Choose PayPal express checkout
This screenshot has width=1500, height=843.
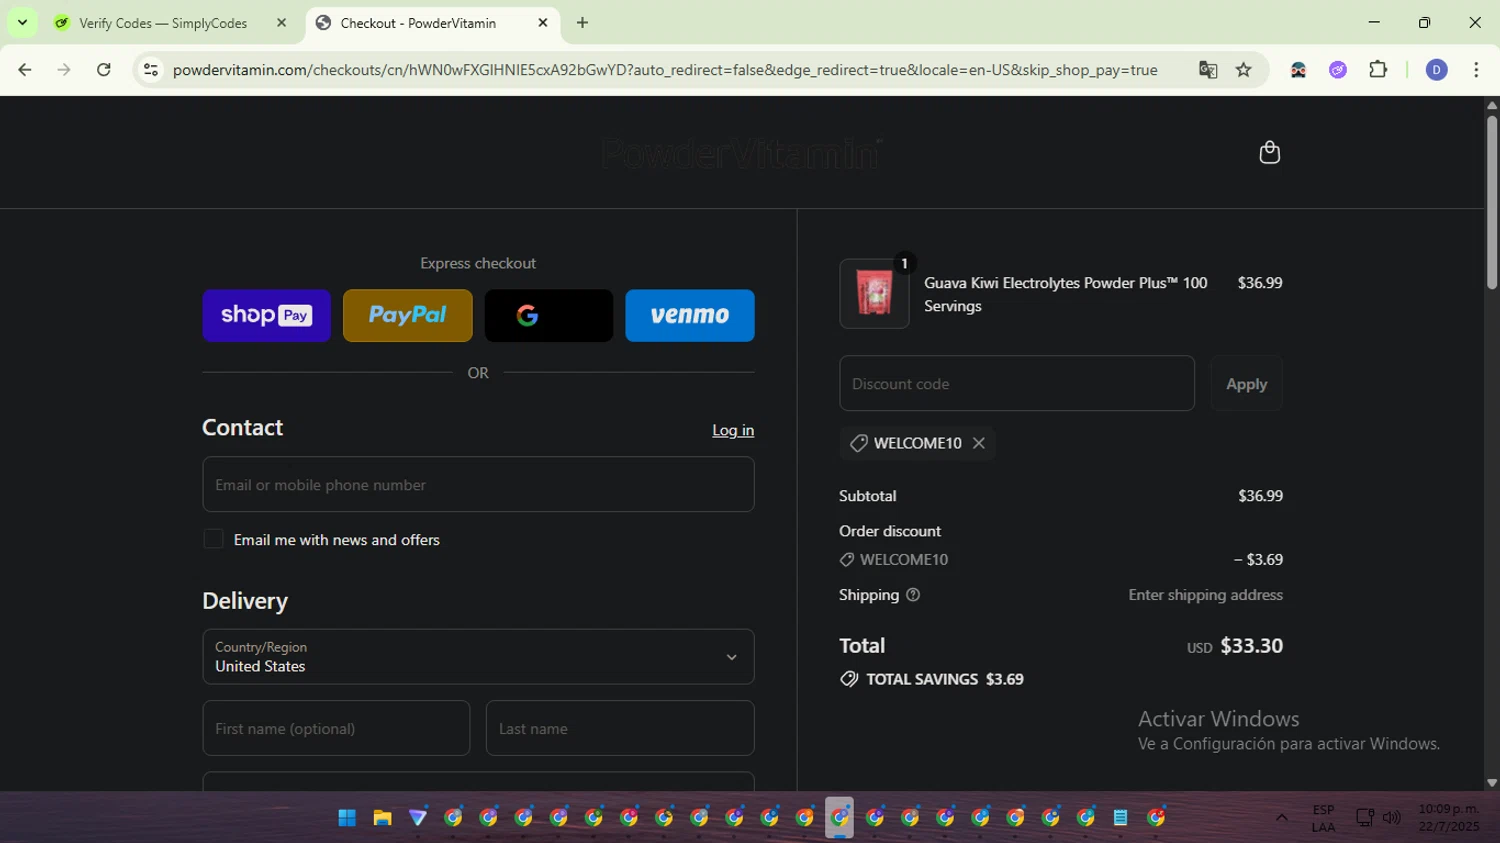(407, 315)
